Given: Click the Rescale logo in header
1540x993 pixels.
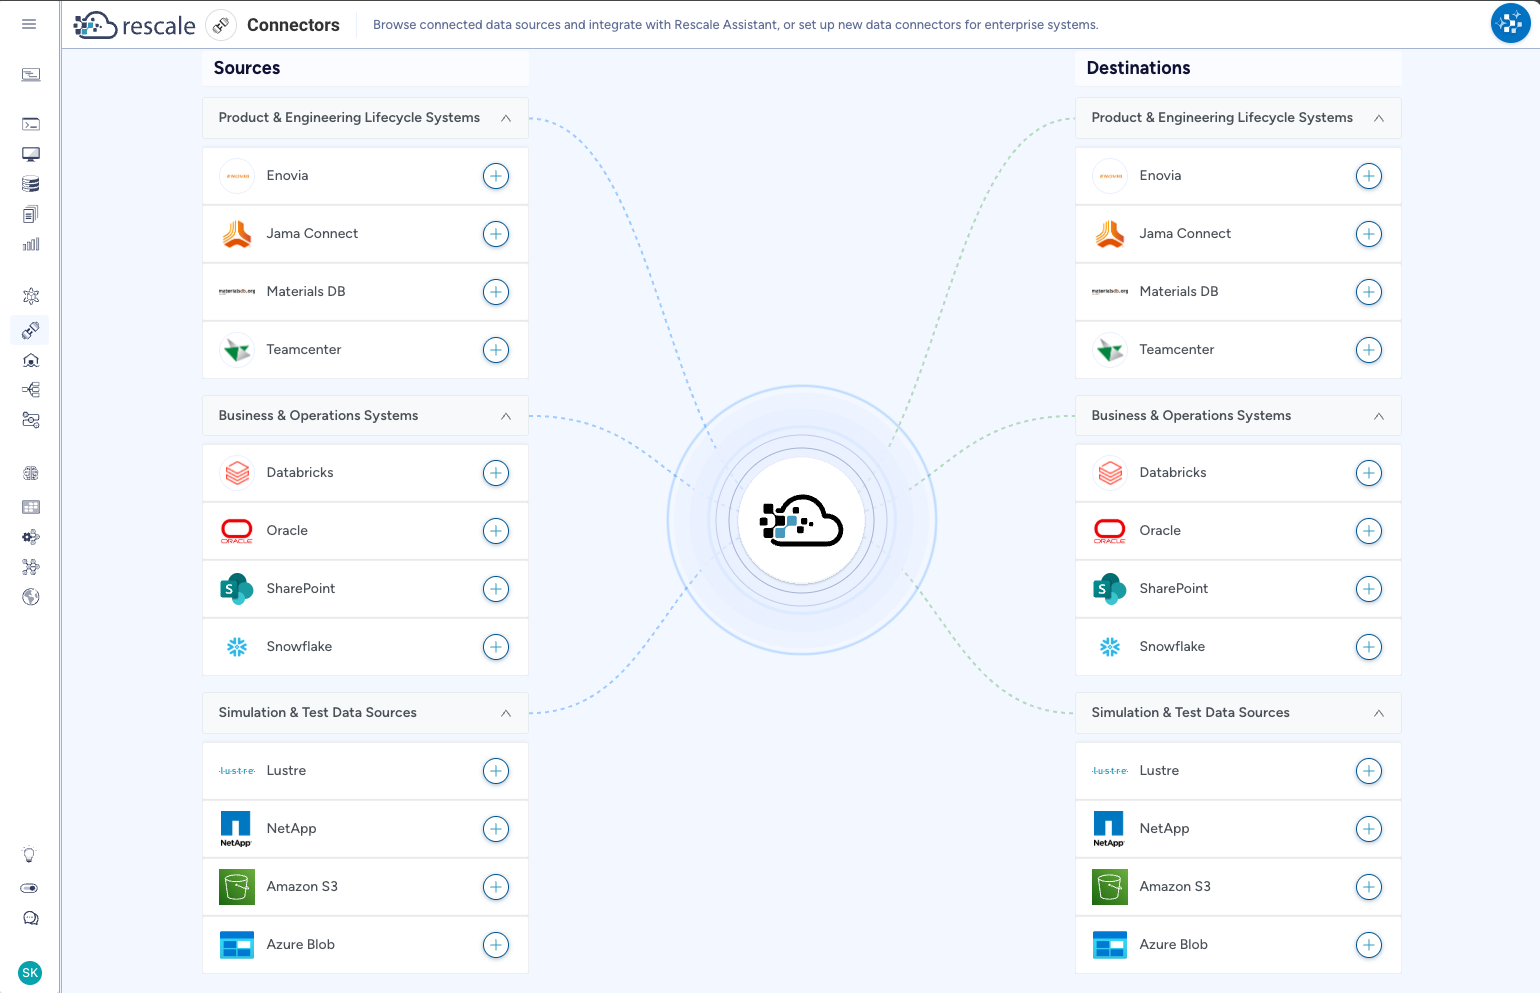Looking at the screenshot, I should 135,25.
